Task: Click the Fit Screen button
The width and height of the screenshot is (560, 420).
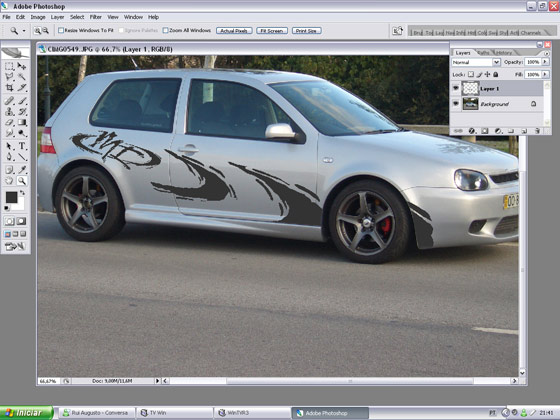Action: (272, 31)
